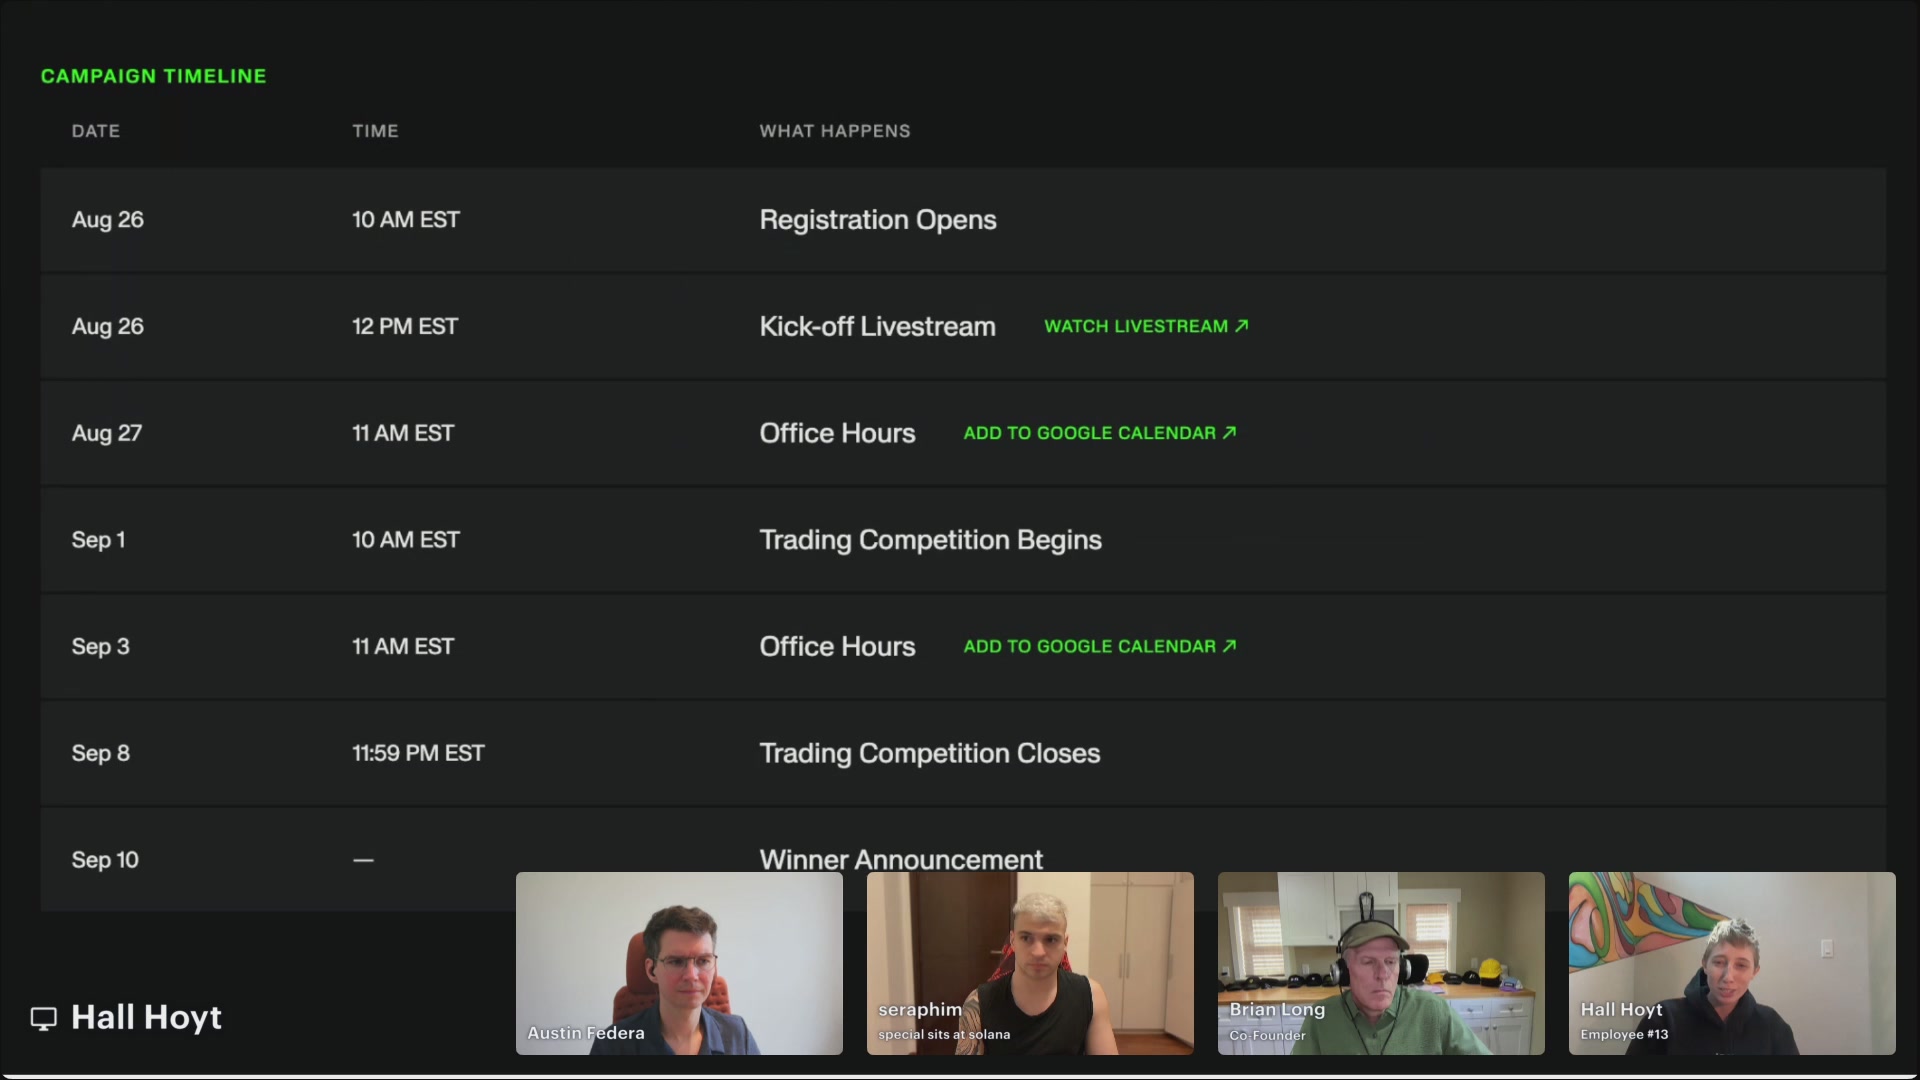Click the Sep 8 date cell
Viewport: 1920px width, 1080px height.
[x=100, y=753]
